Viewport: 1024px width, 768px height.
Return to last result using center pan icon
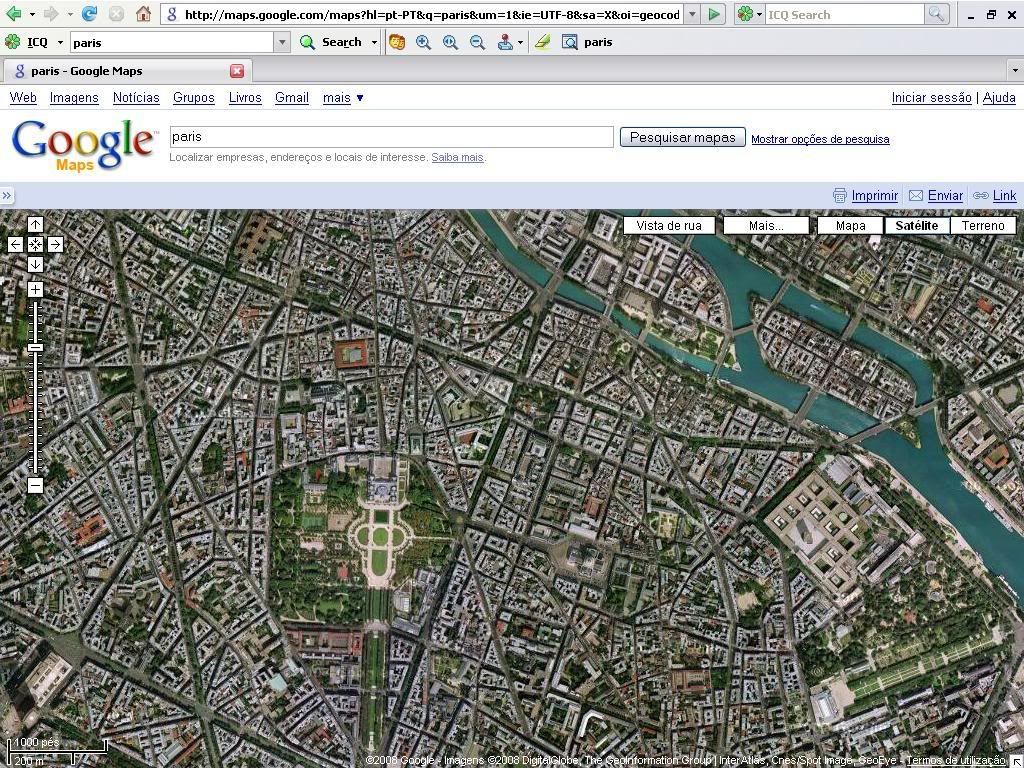35,244
